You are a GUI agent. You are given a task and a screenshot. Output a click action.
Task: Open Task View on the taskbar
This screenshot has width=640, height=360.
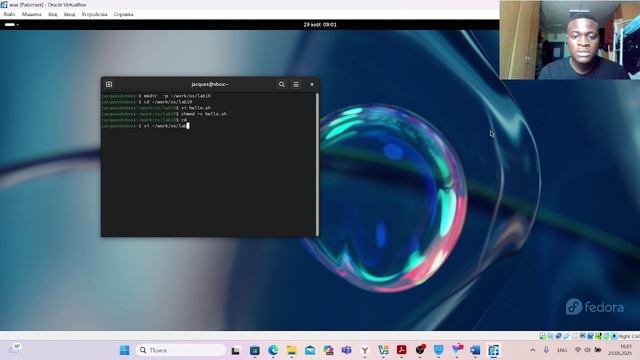[x=236, y=350]
